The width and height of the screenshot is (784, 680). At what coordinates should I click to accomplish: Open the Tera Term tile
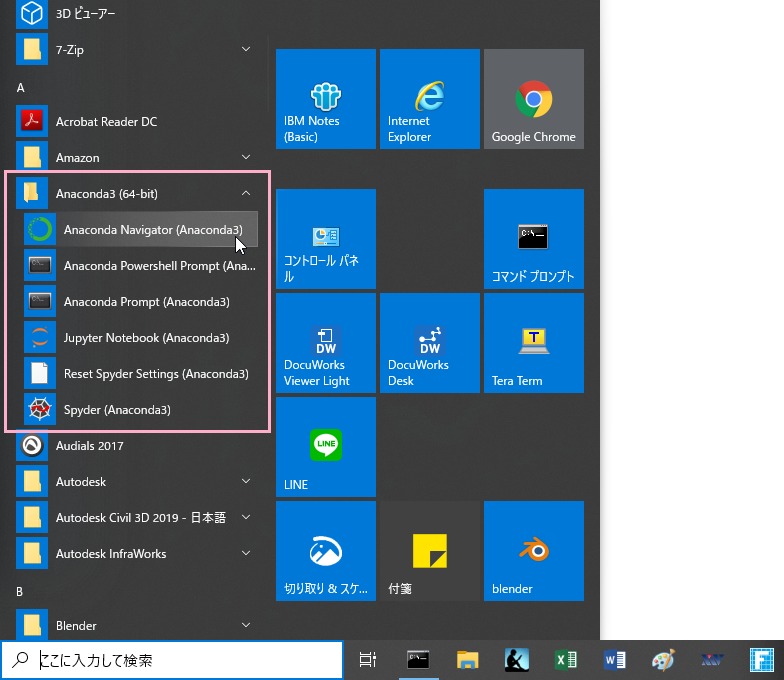534,343
